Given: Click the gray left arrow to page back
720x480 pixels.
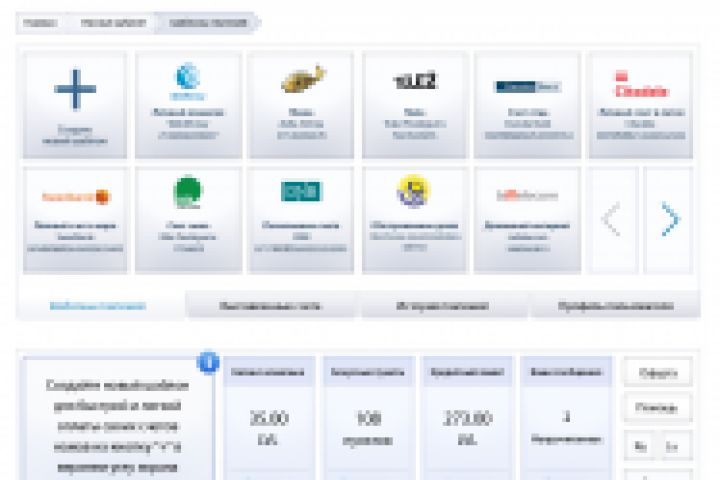Looking at the screenshot, I should point(612,220).
